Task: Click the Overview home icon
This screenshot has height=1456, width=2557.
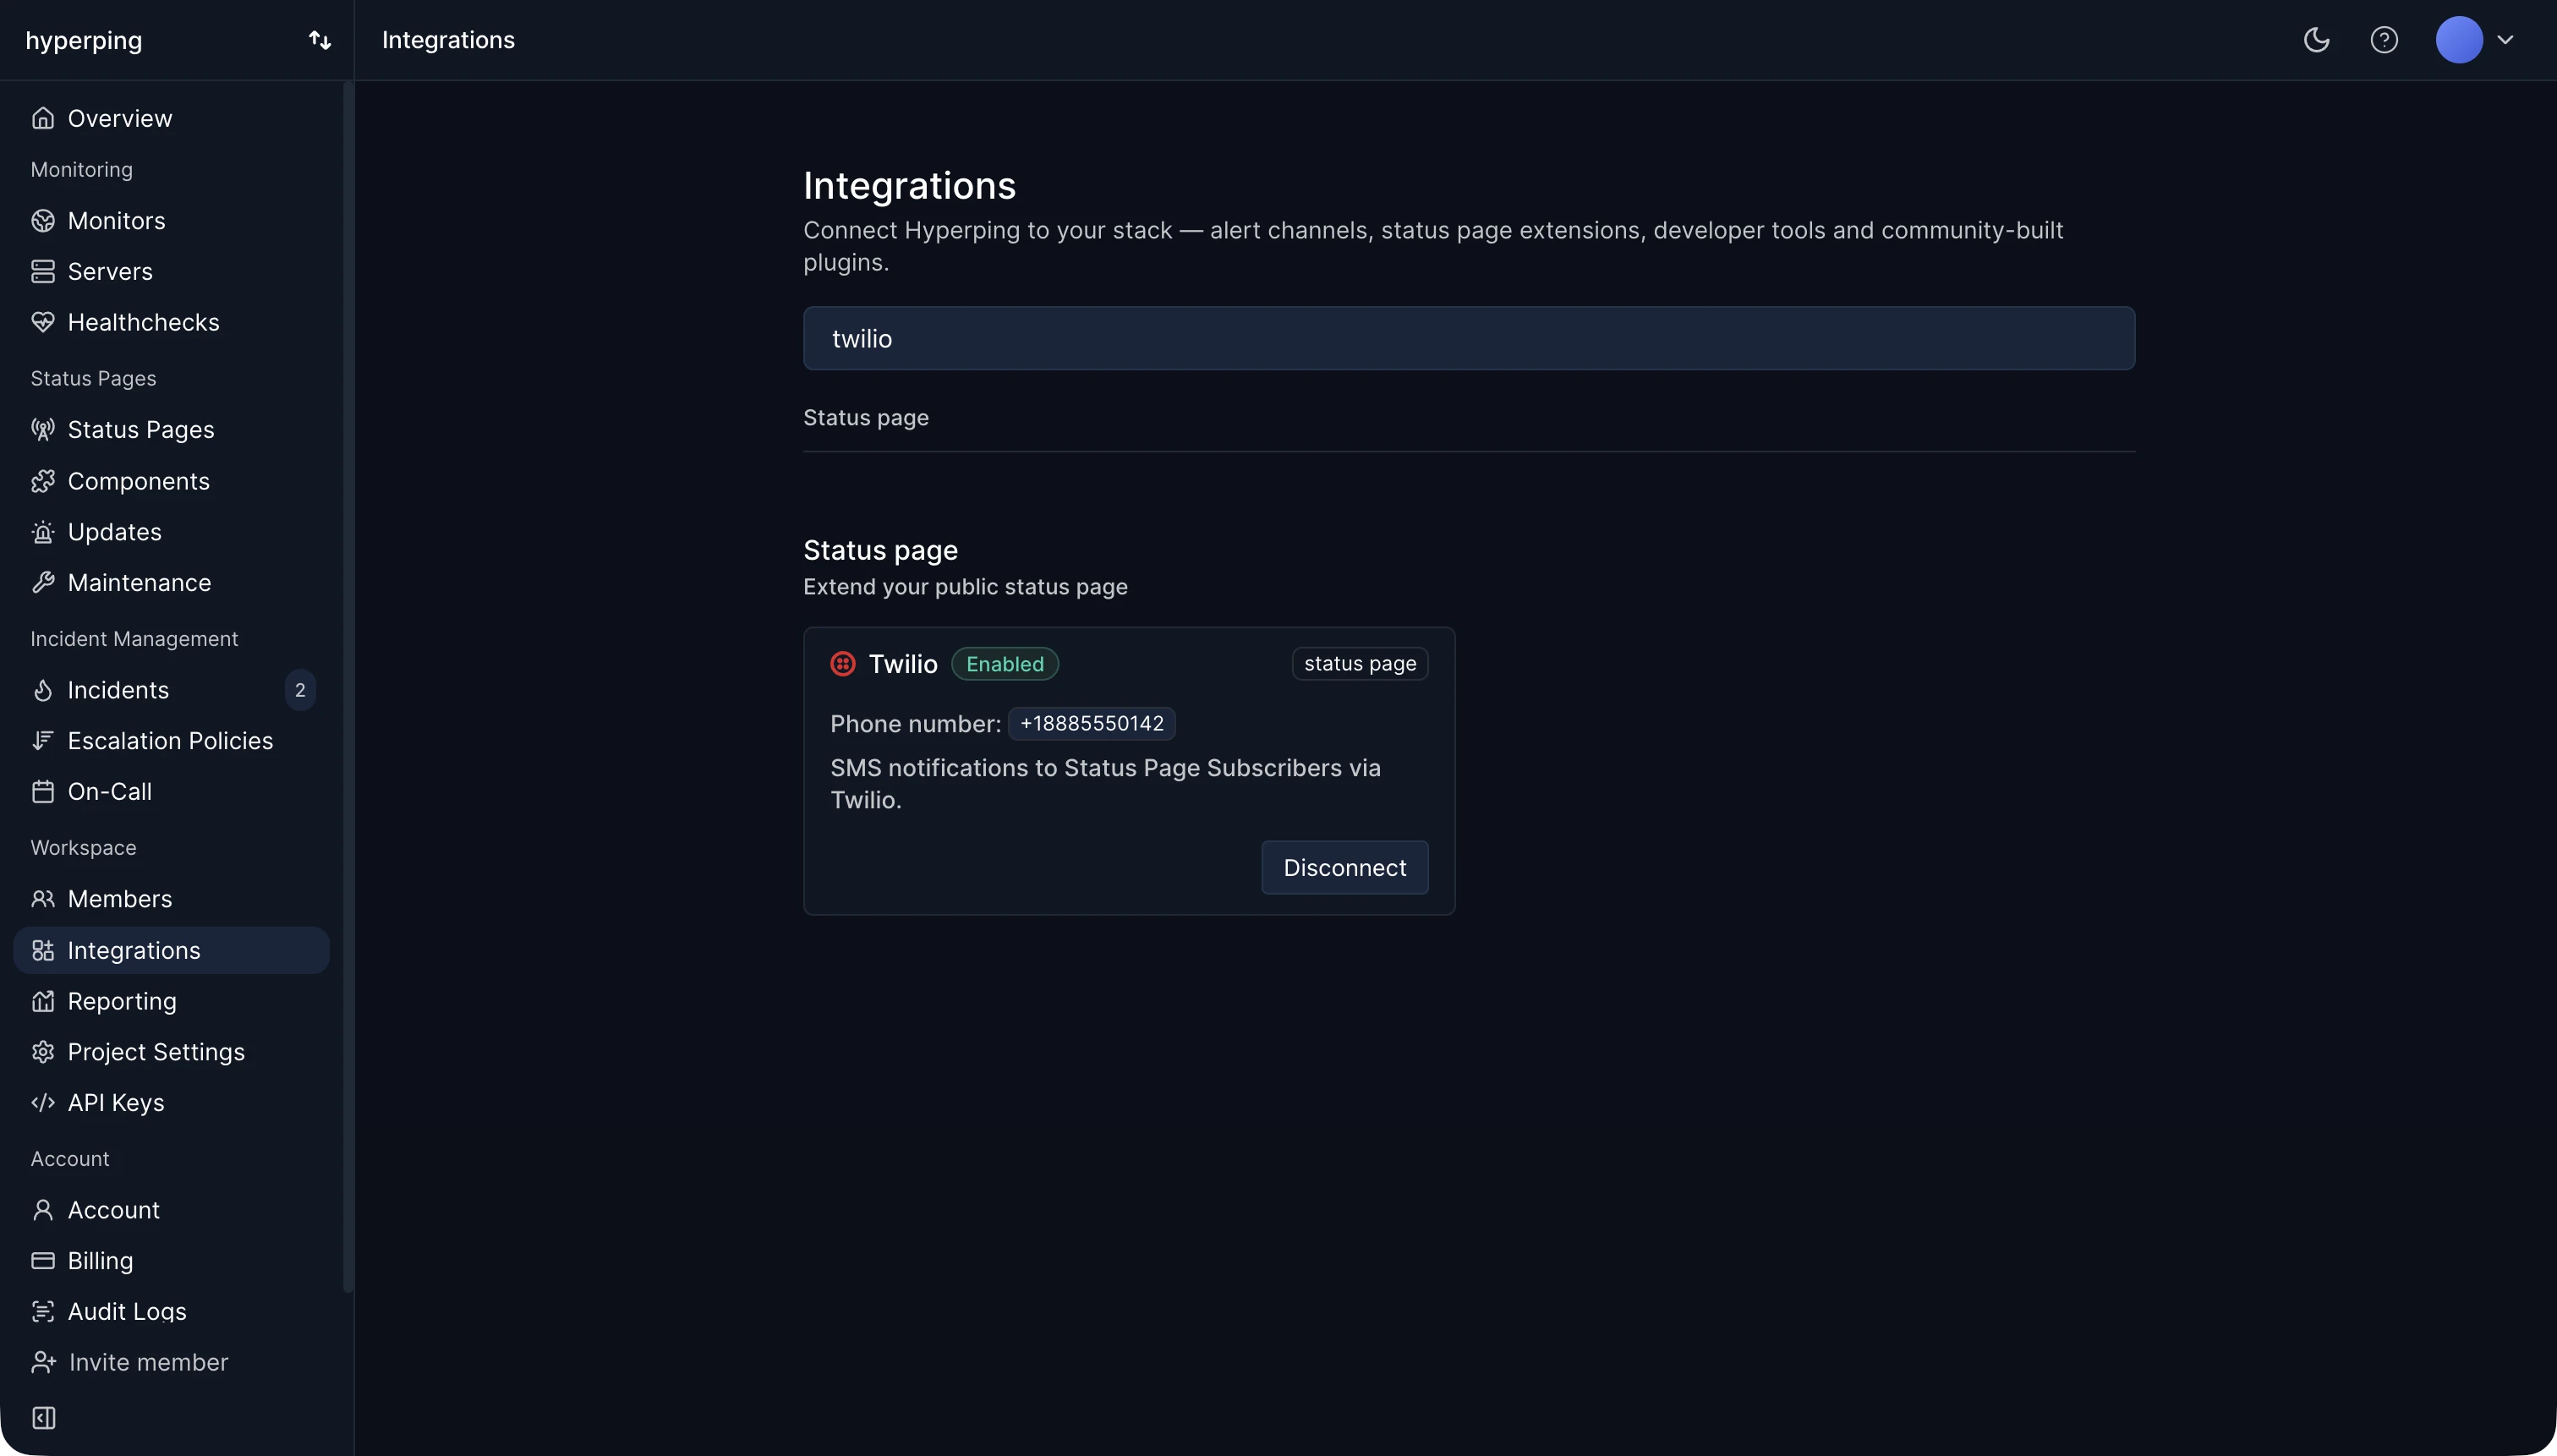Action: click(42, 118)
